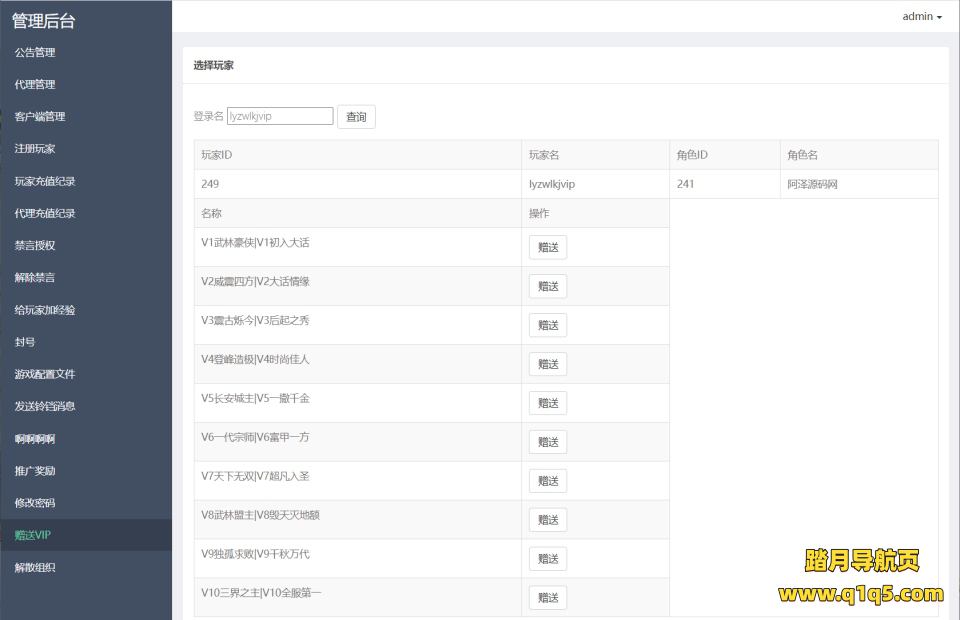This screenshot has width=960, height=620.
Task: Open 公告管理 in sidebar
Action: click(35, 52)
